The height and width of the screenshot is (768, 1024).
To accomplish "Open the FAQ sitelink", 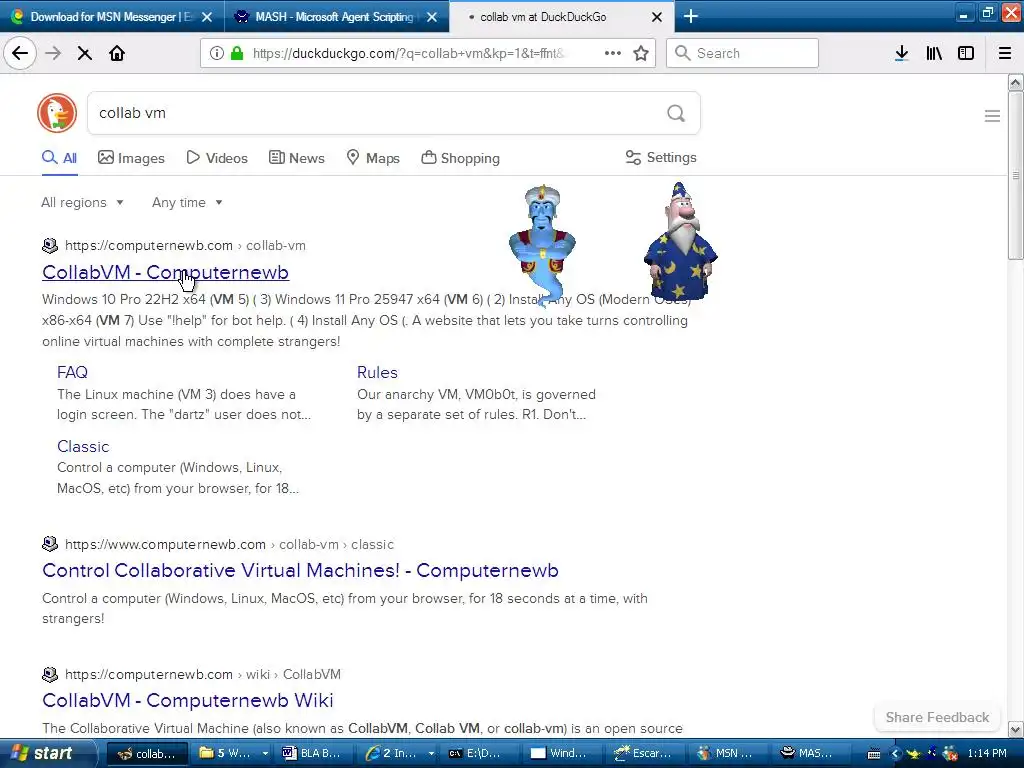I will [x=72, y=372].
